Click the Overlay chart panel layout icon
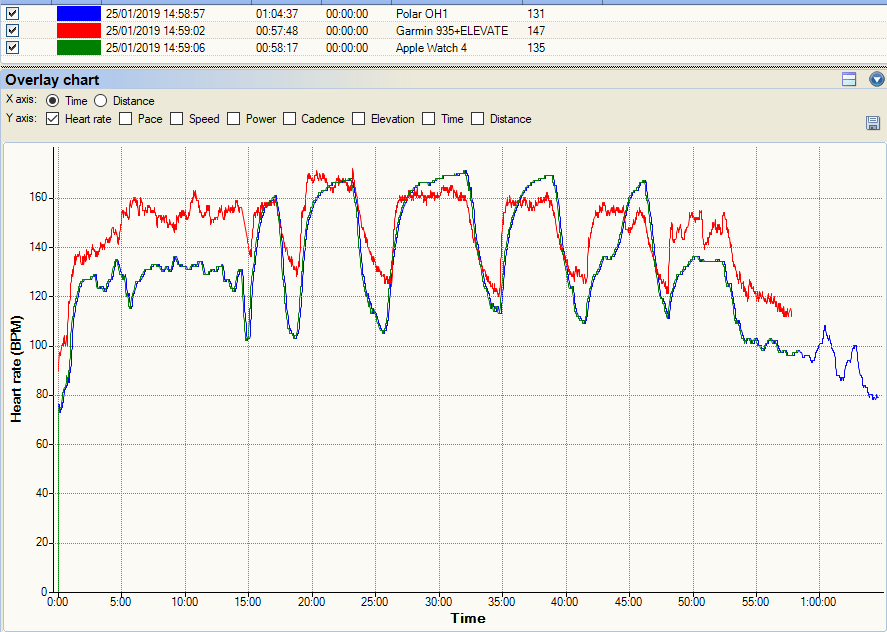 coord(849,79)
